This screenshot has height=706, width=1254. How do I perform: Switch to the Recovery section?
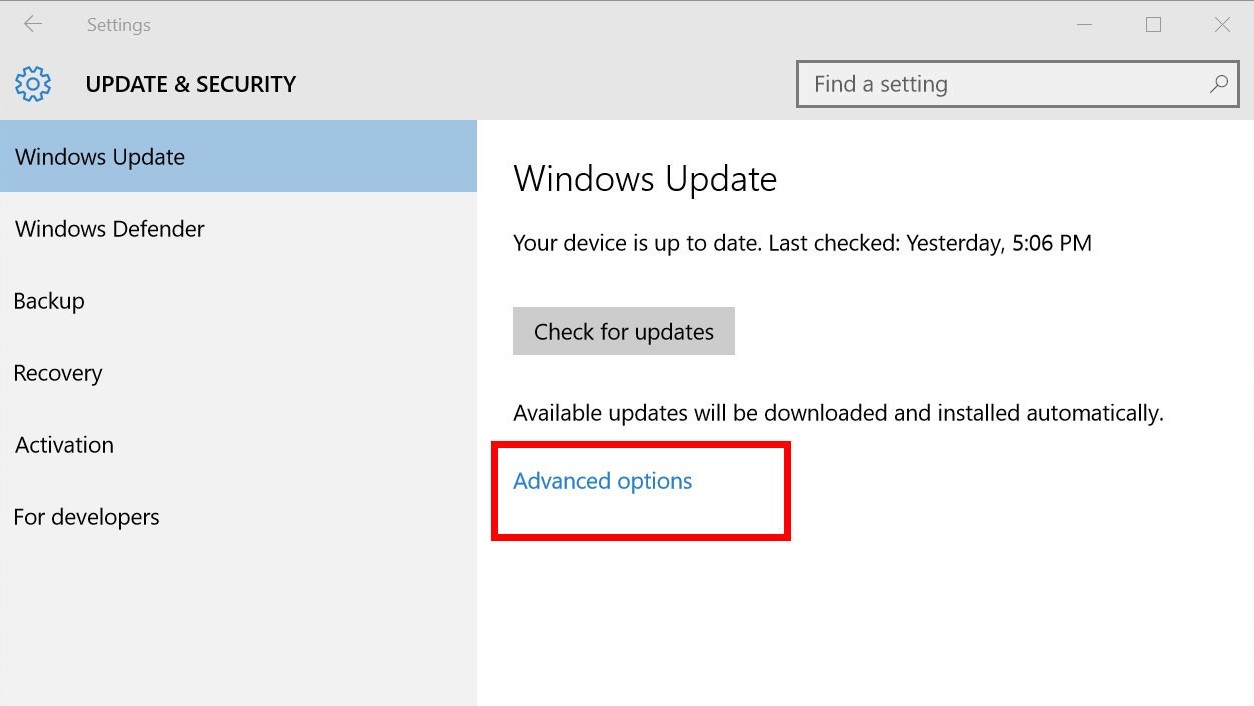click(238, 372)
